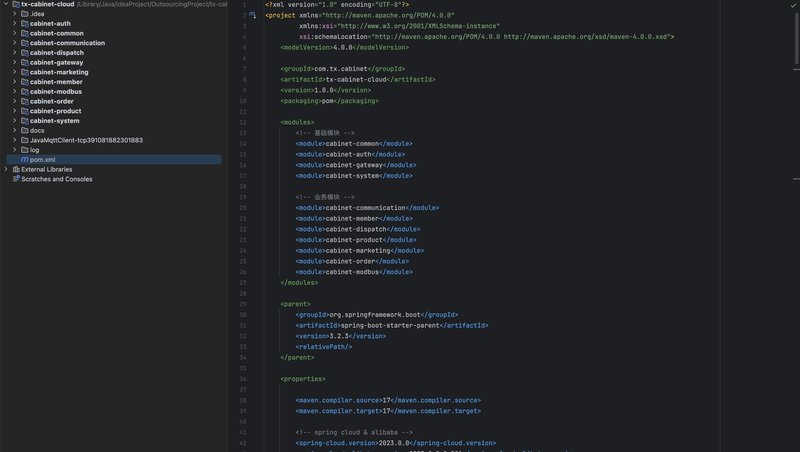Click the editor vertical scrollbar thumb
This screenshot has width=800, height=452.
796,38
